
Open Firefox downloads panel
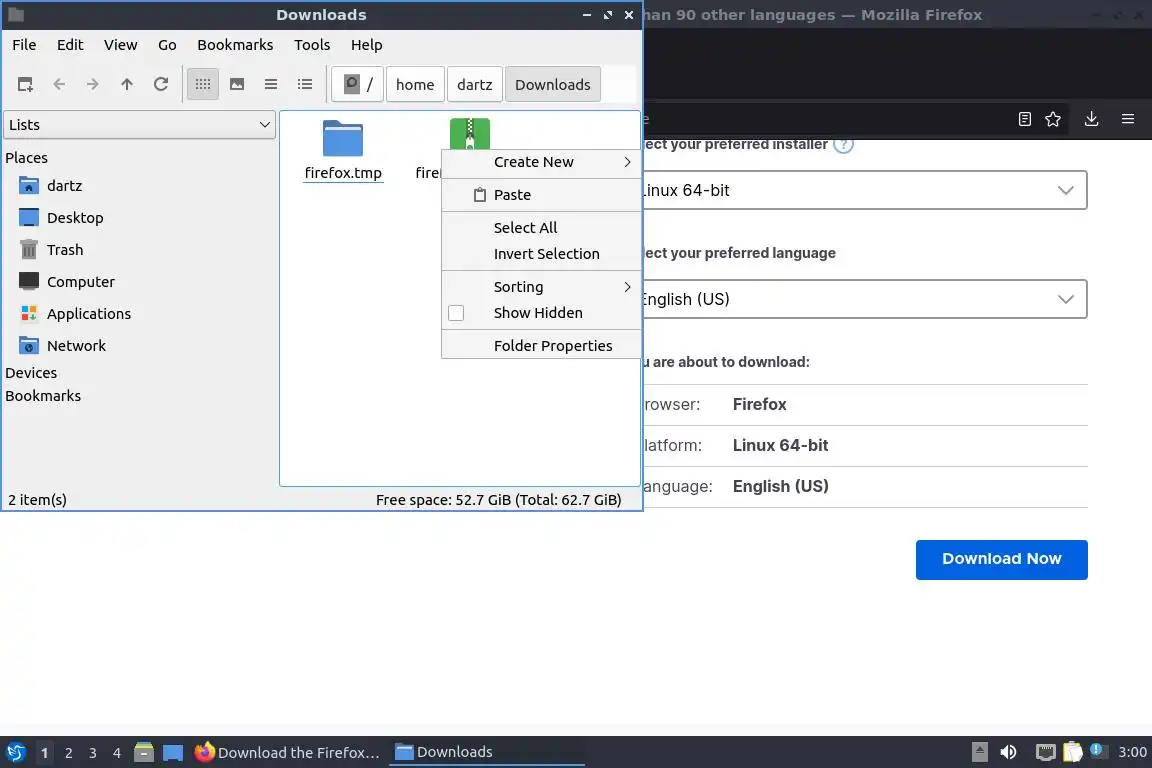pos(1091,119)
